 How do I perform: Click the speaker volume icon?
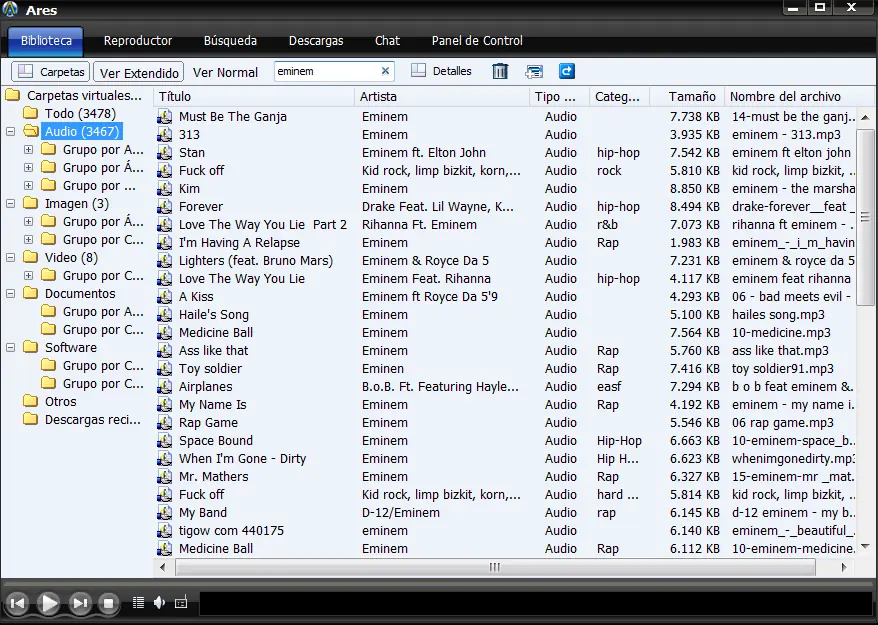pyautogui.click(x=159, y=602)
